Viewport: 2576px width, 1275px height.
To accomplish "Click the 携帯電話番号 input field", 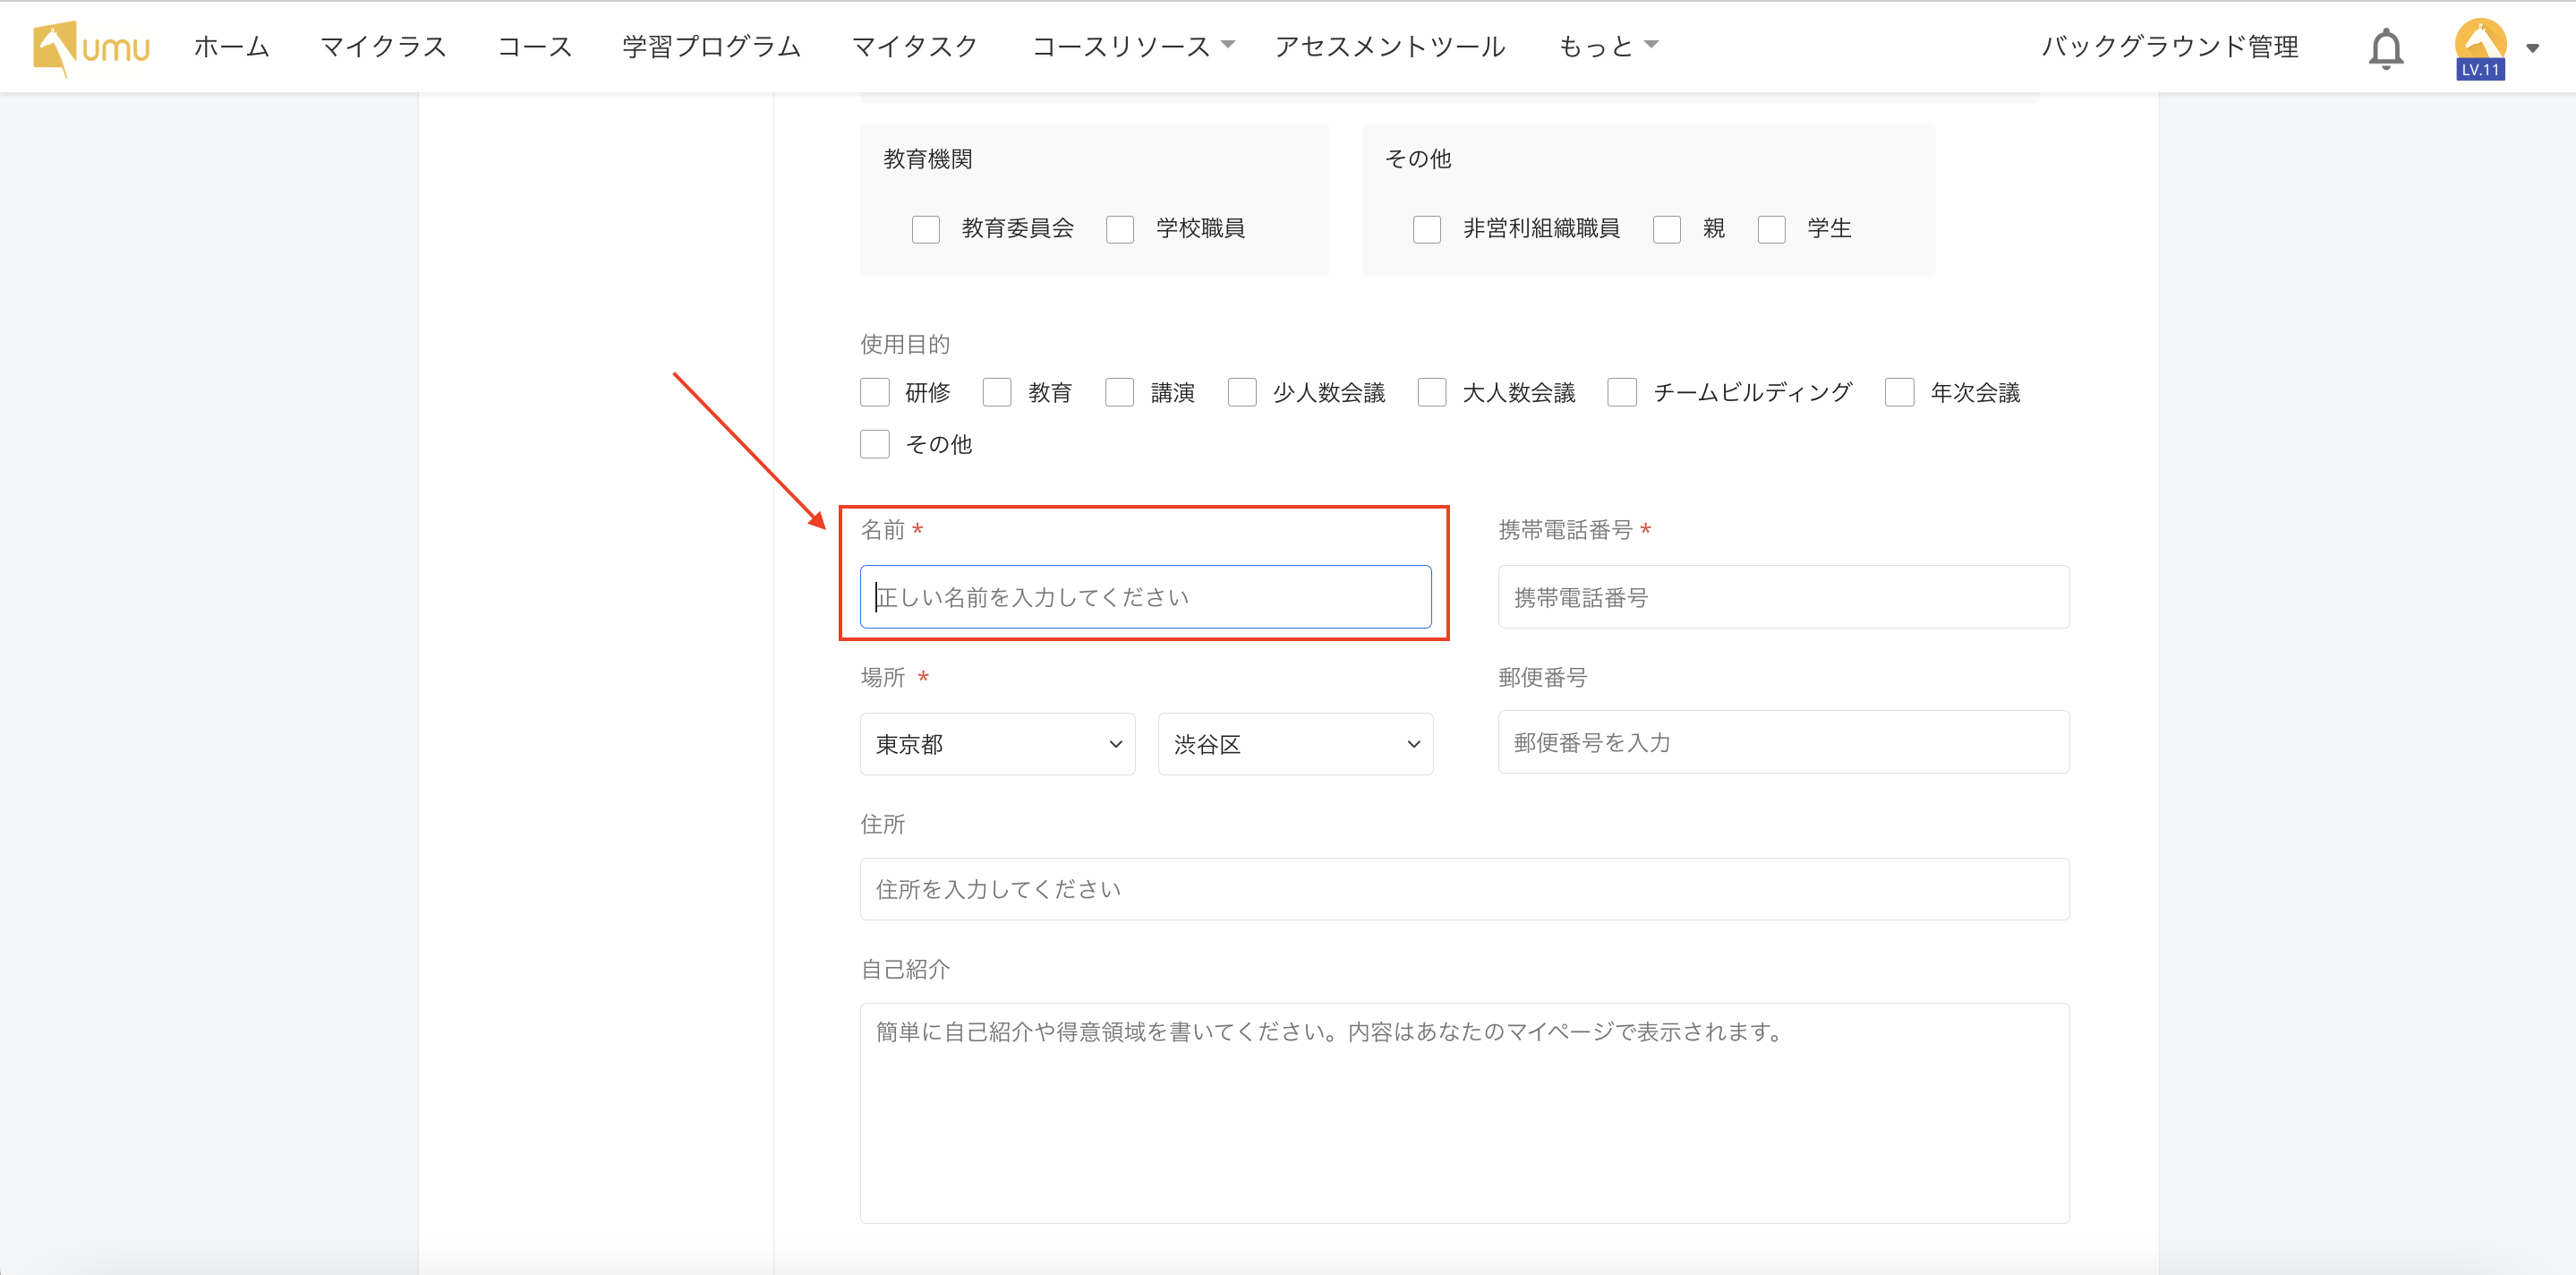I will [1783, 597].
